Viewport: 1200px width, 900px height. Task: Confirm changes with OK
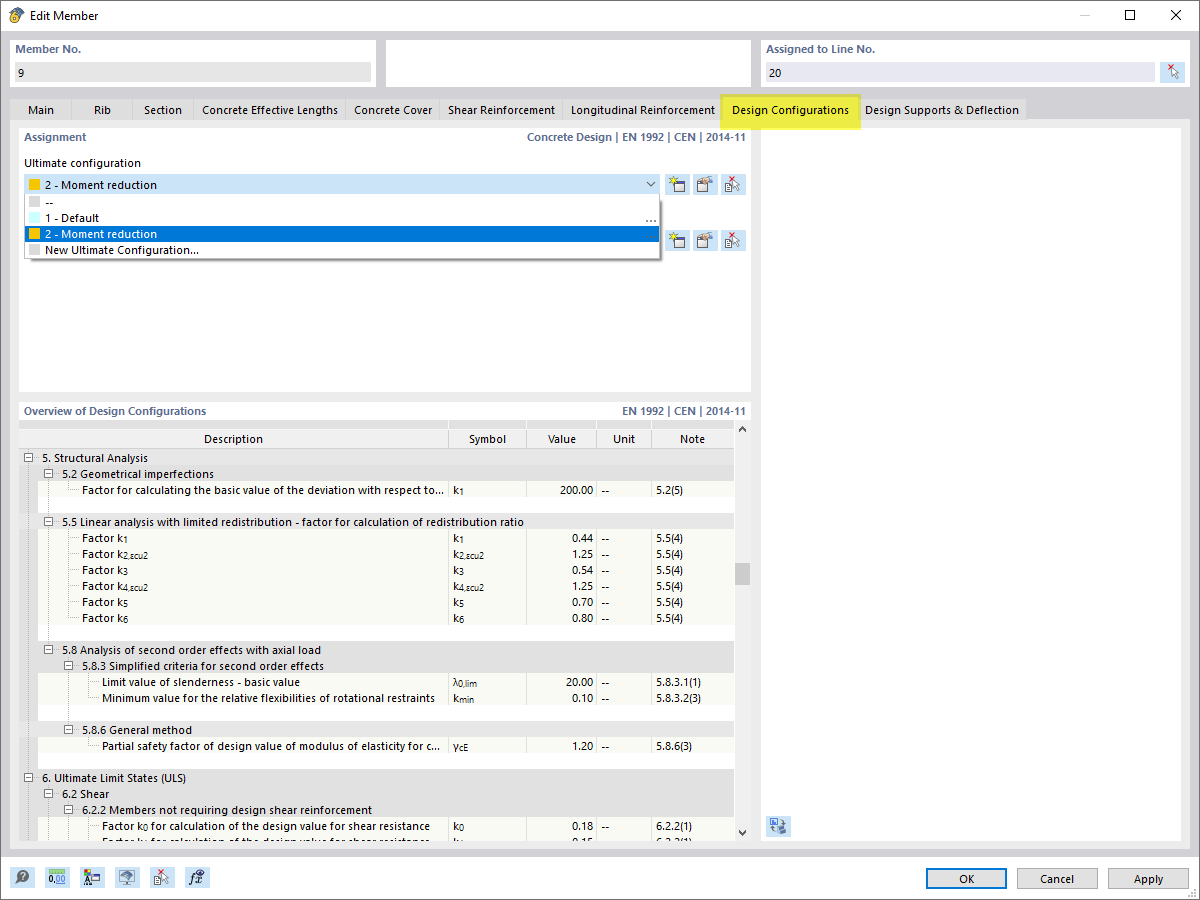point(966,878)
